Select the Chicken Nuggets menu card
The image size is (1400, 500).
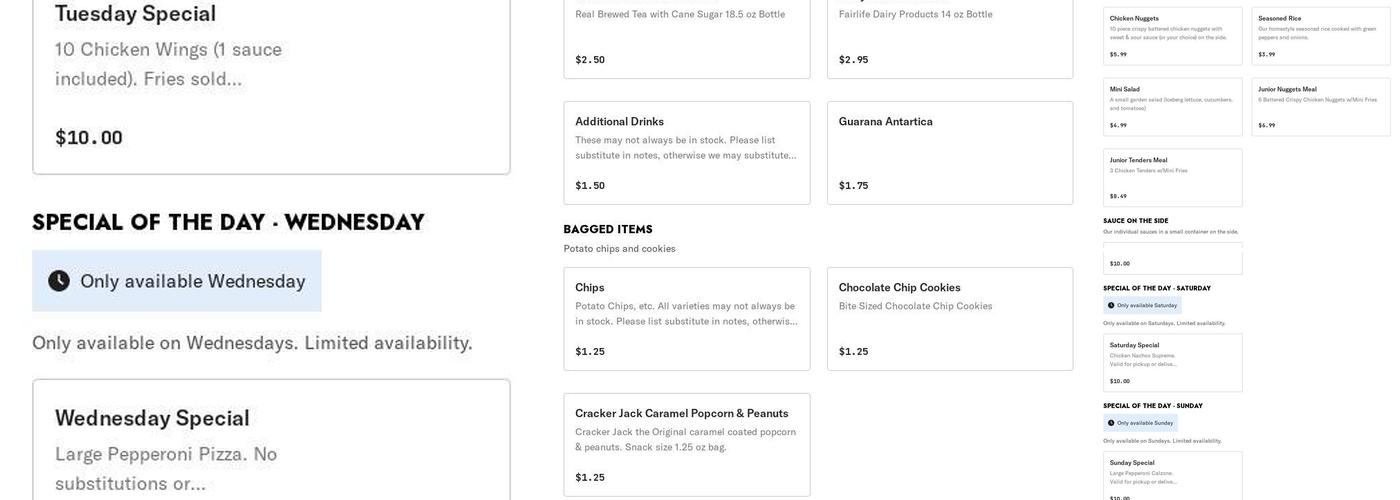1172,36
